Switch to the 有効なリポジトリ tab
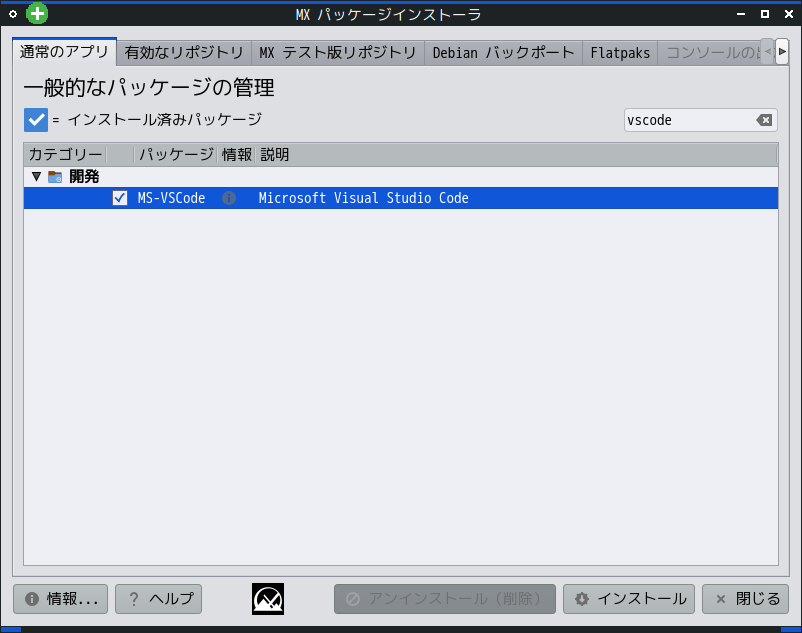The image size is (802, 633). [x=185, y=51]
